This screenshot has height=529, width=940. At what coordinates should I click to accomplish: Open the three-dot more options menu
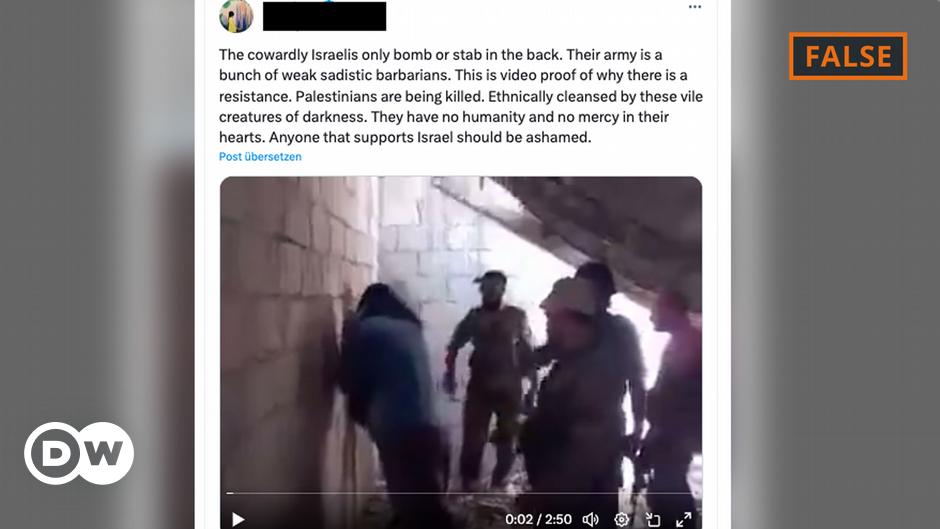(x=695, y=7)
